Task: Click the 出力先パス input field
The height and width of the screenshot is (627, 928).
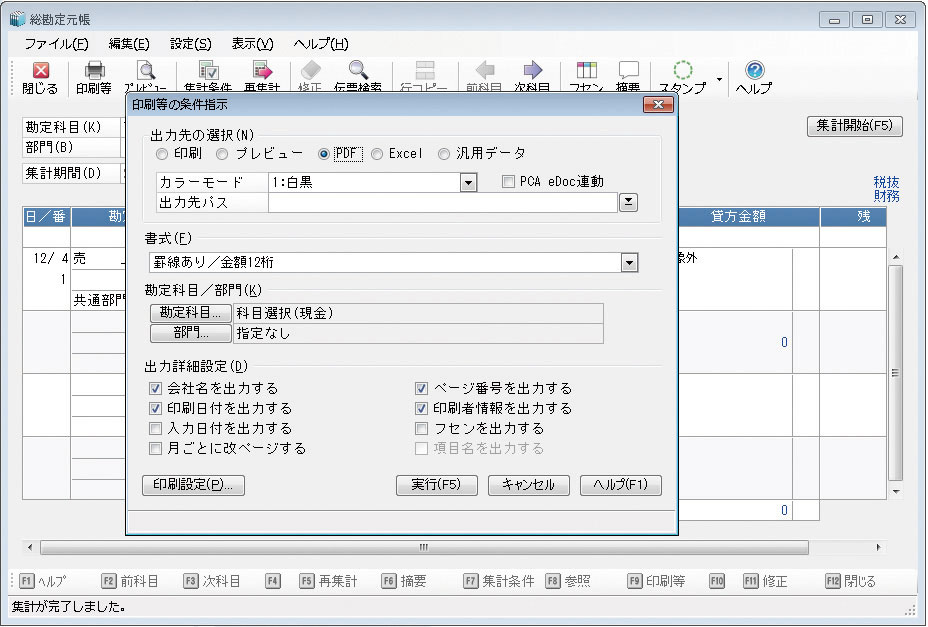Action: tap(443, 202)
